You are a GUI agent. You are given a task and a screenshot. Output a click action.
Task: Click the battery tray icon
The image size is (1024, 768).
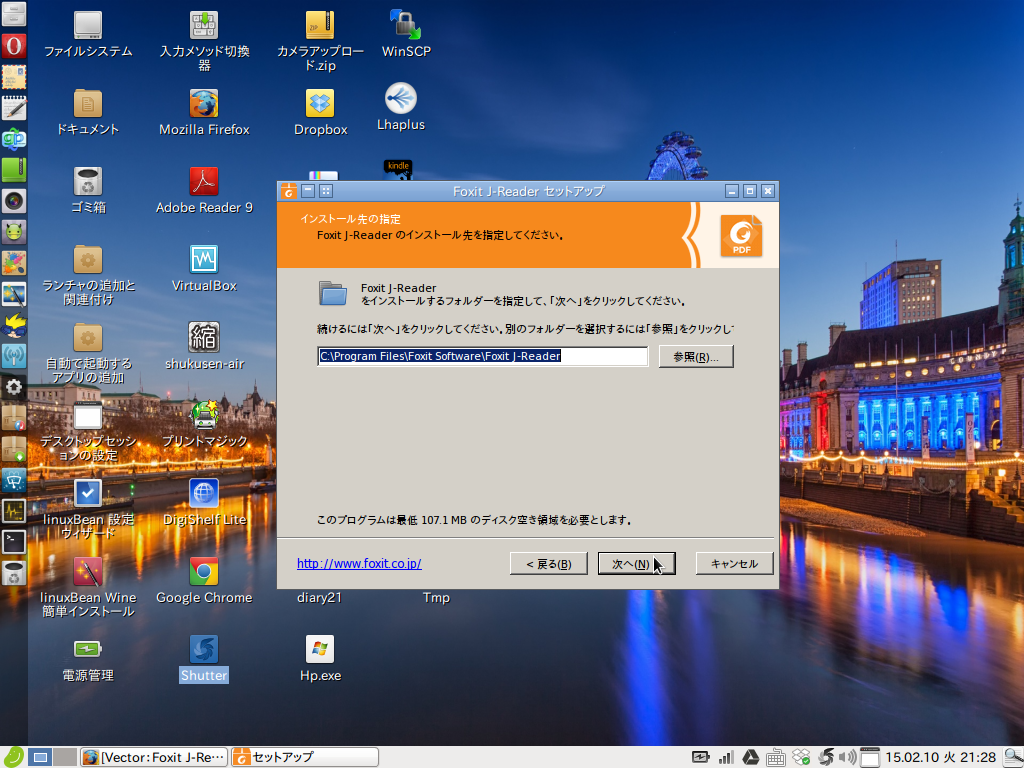(700, 758)
